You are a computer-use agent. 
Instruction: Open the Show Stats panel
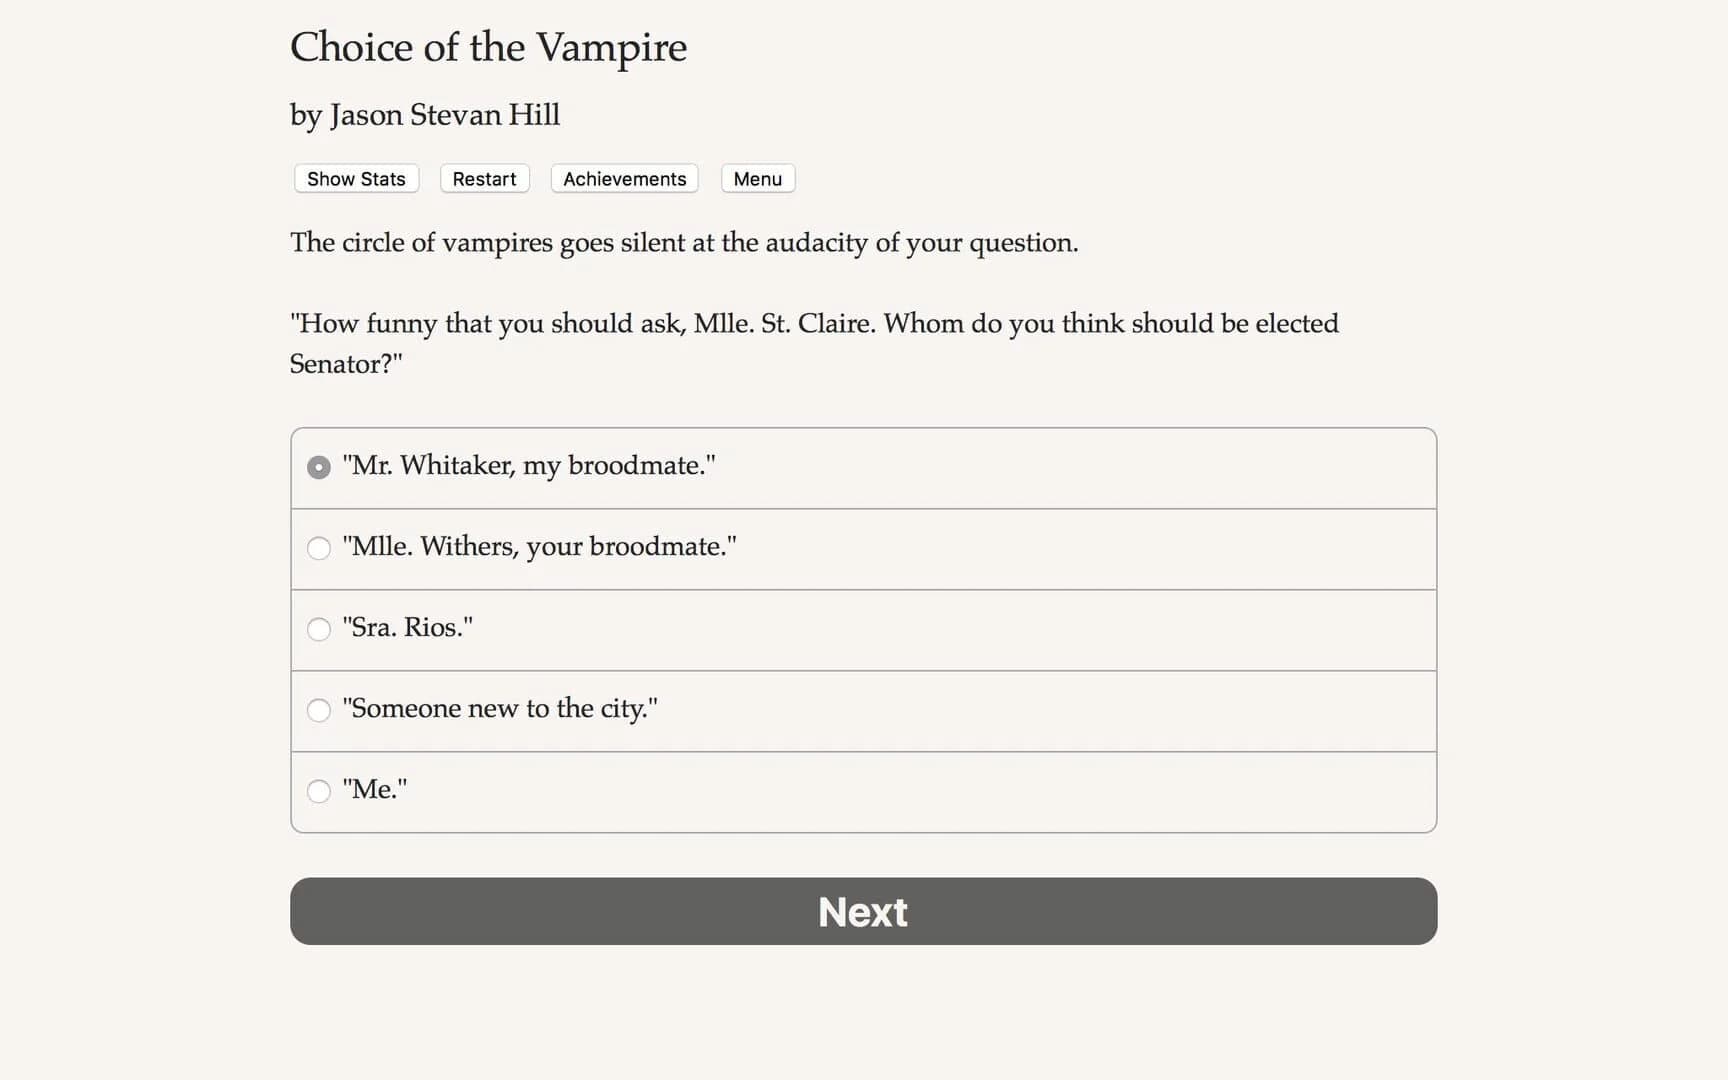[355, 178]
